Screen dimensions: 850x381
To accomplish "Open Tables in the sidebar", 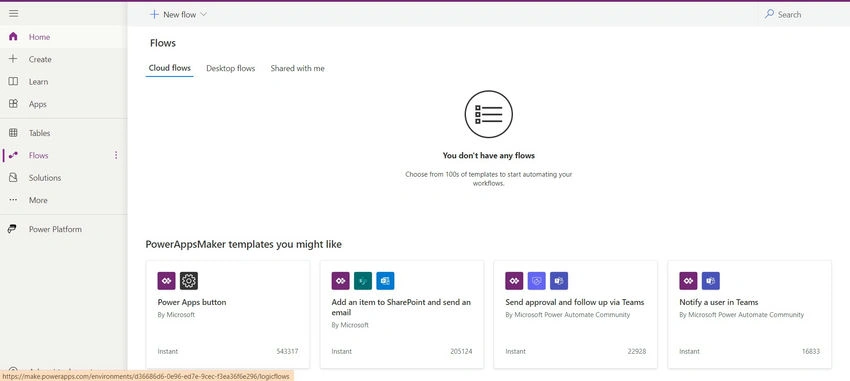I will (x=63, y=133).
